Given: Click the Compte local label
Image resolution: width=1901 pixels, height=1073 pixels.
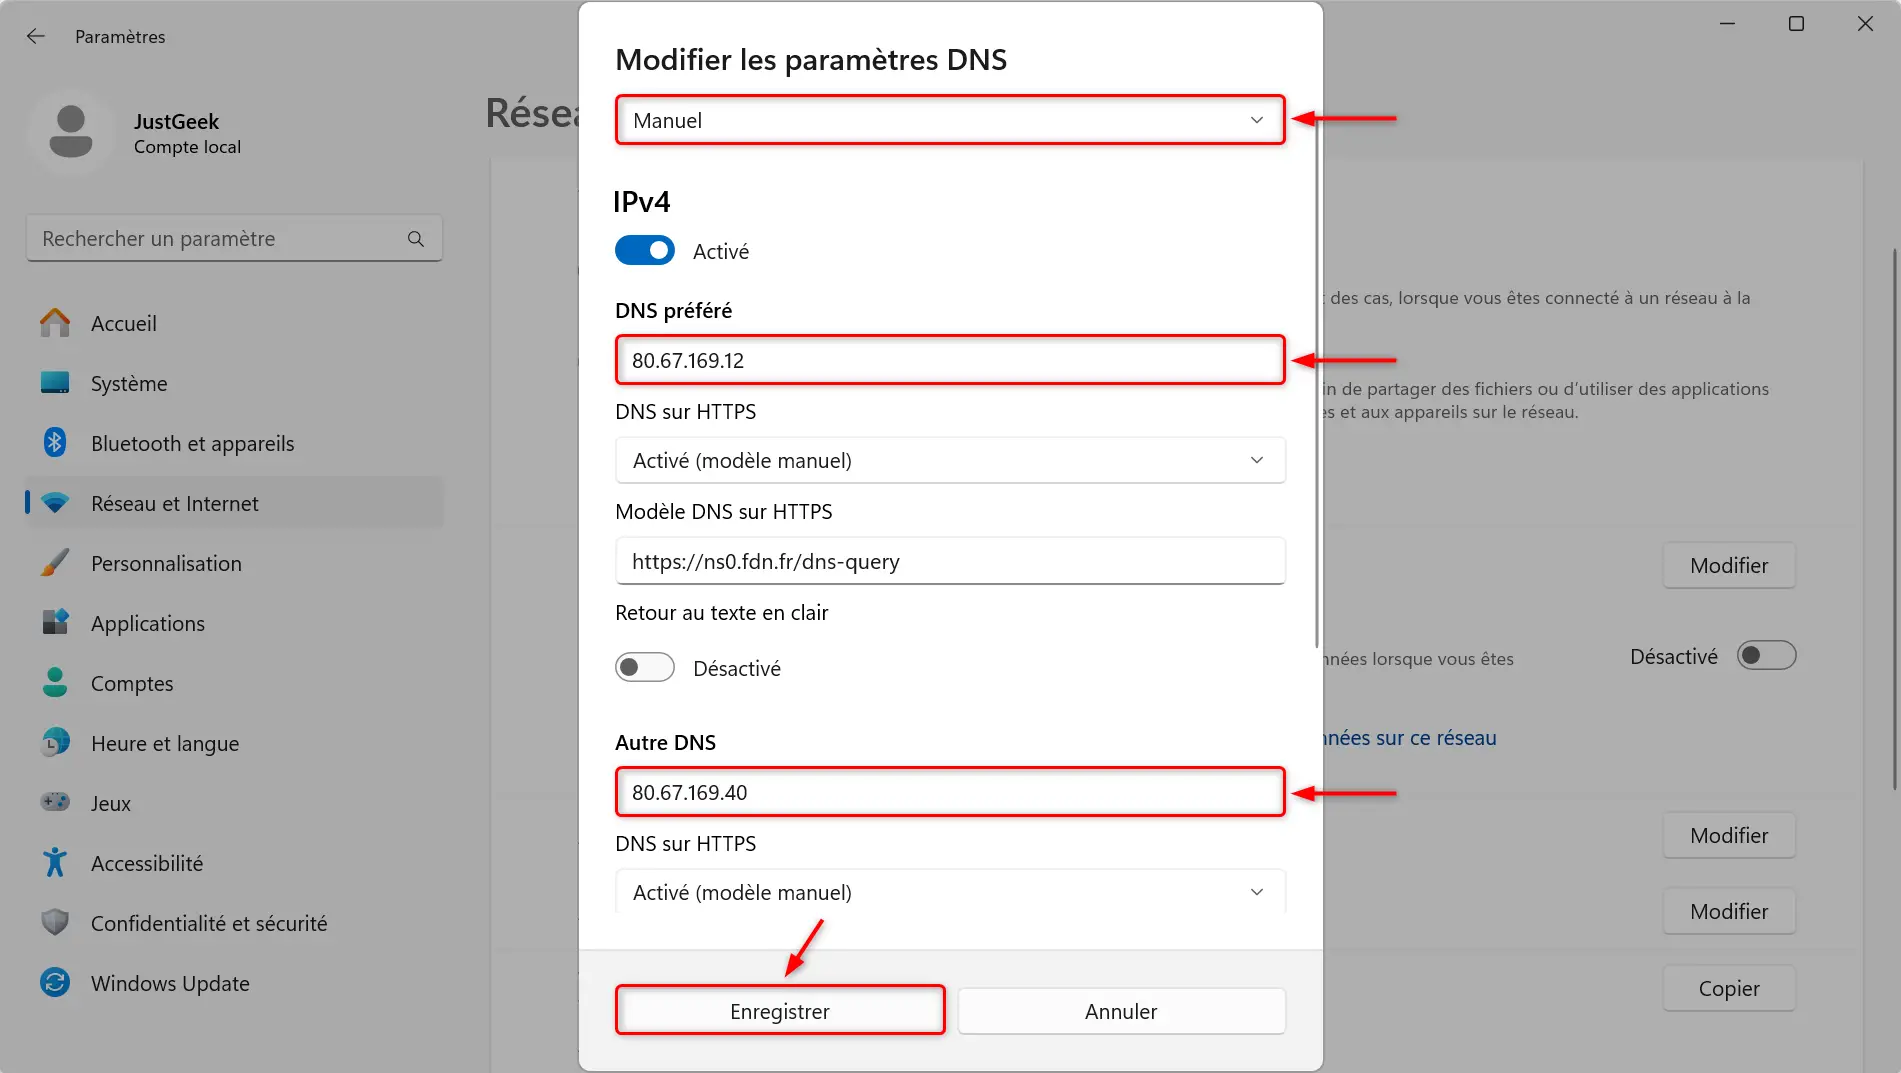Looking at the screenshot, I should [187, 147].
